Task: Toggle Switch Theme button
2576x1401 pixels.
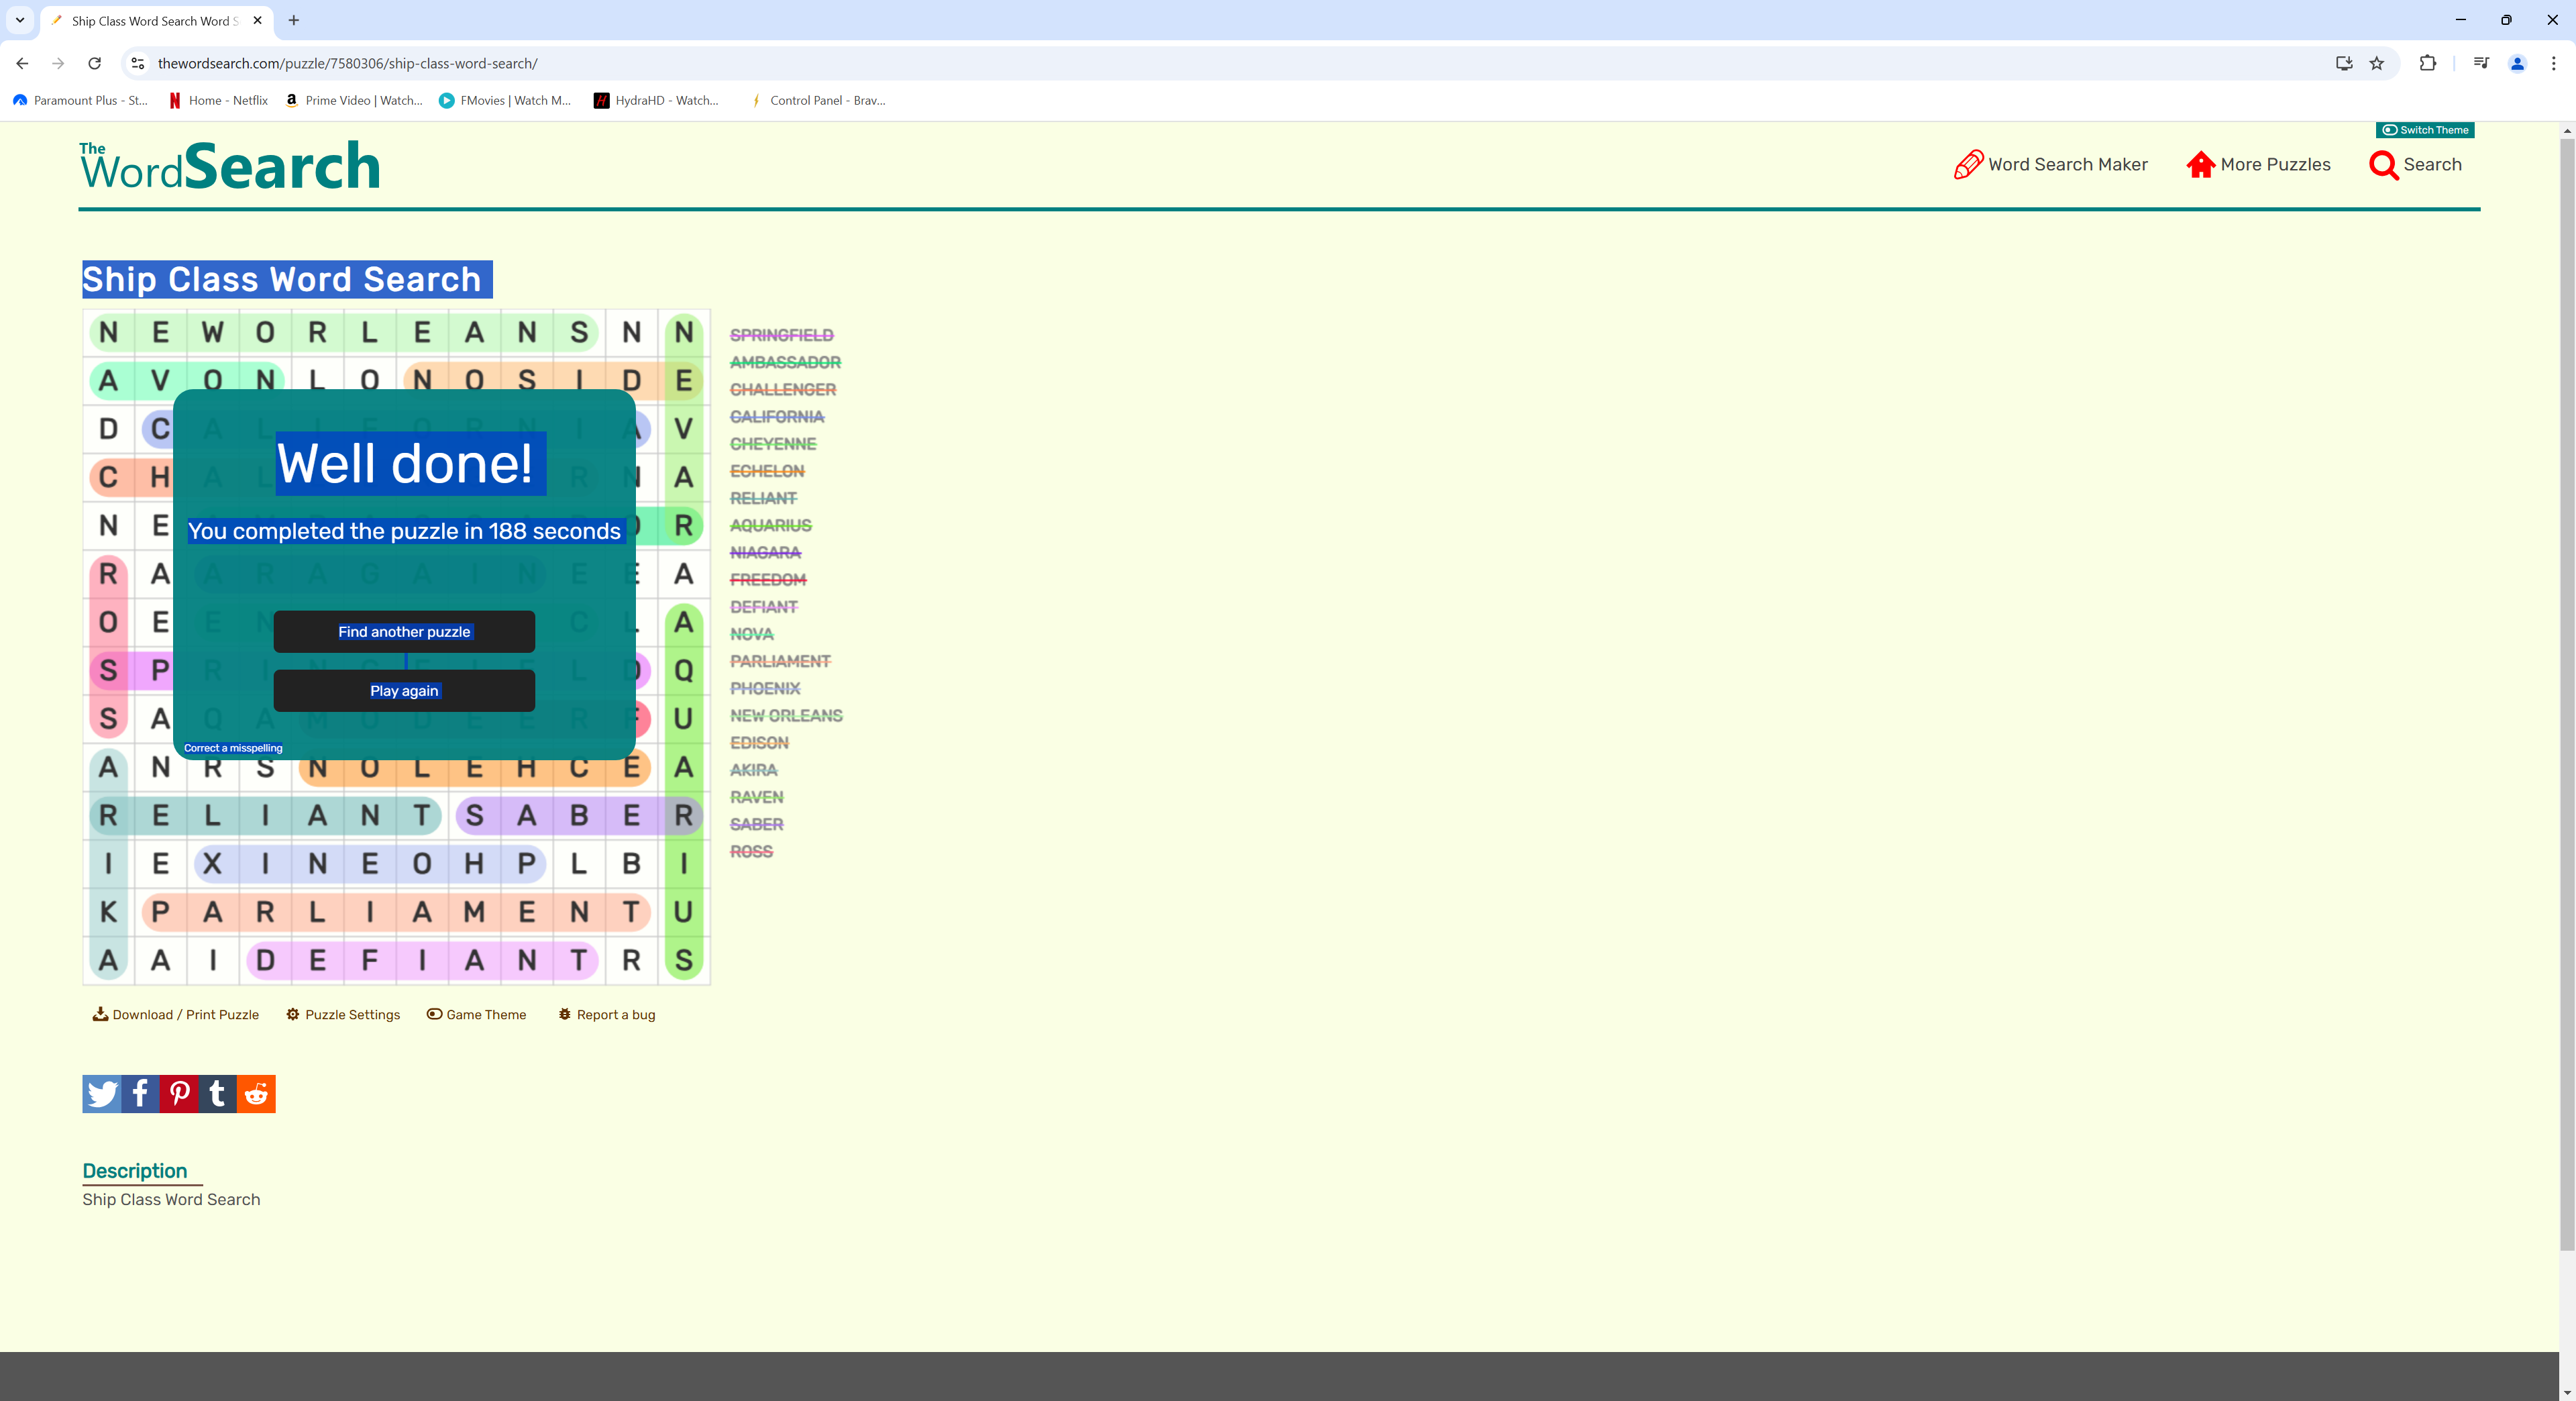Action: pos(2425,130)
